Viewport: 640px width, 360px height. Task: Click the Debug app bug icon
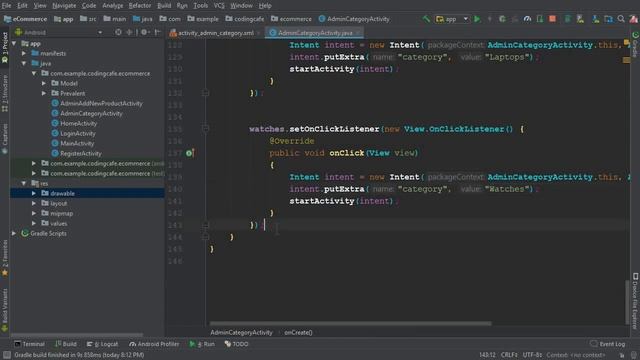coord(502,19)
